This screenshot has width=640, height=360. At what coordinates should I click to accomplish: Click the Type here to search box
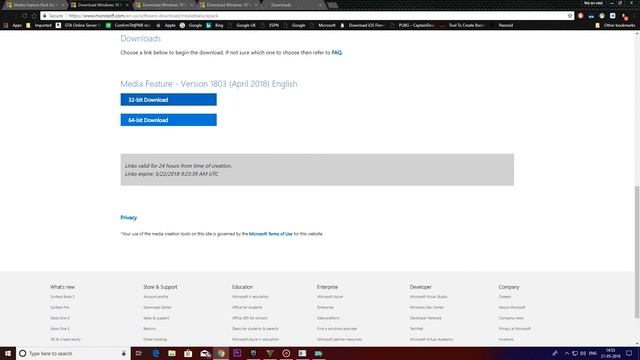coord(73,353)
